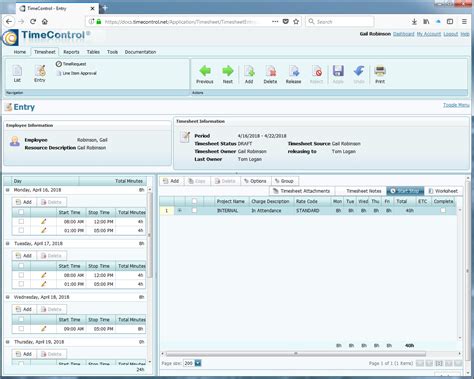Open the Group dropdown in grid toolbar
The height and width of the screenshot is (379, 474).
click(x=285, y=181)
